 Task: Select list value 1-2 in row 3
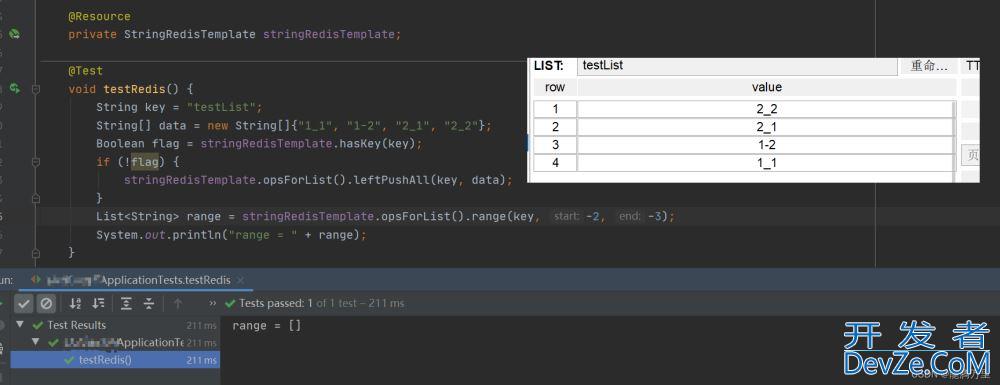766,145
